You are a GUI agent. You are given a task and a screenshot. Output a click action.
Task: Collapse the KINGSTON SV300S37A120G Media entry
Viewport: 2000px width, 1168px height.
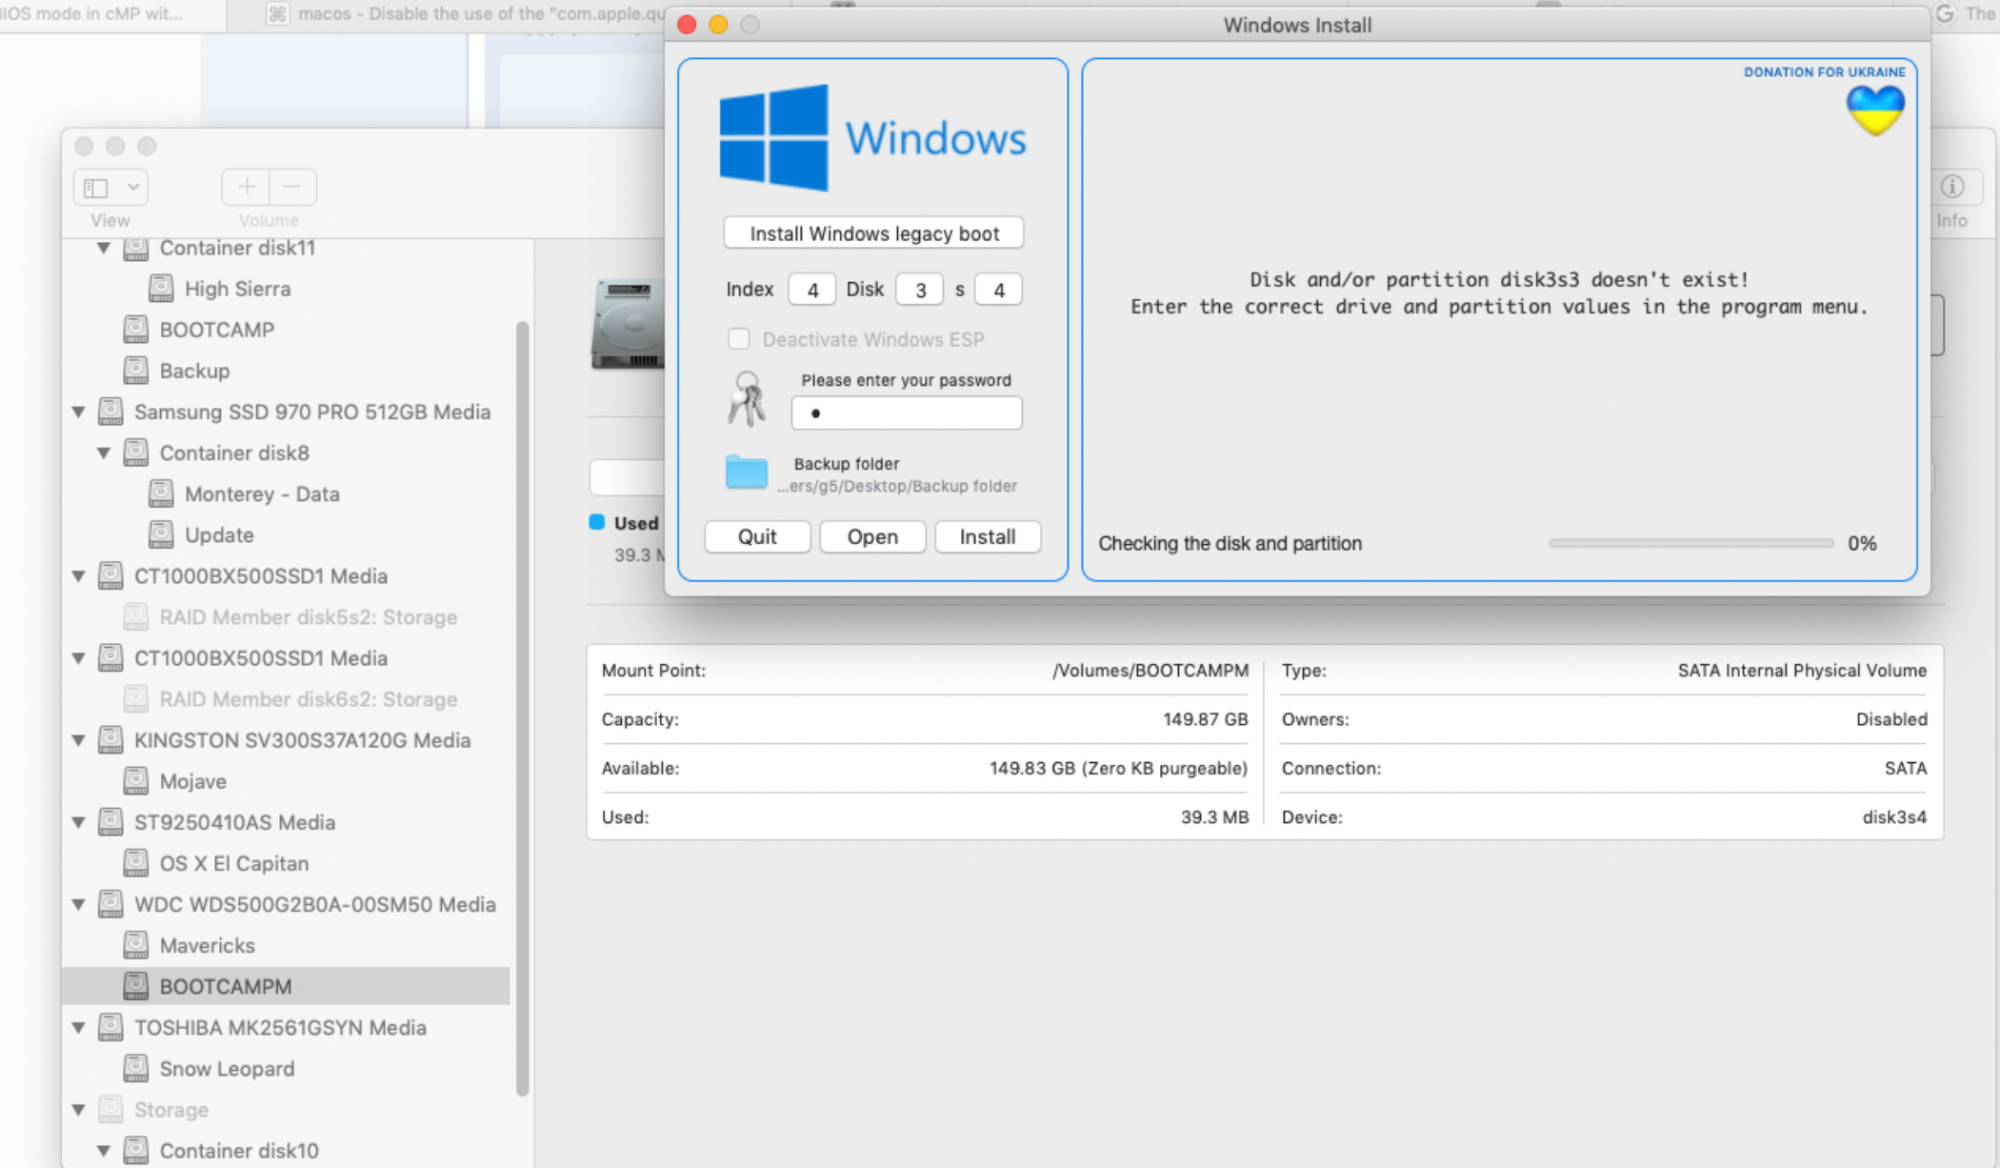[79, 740]
